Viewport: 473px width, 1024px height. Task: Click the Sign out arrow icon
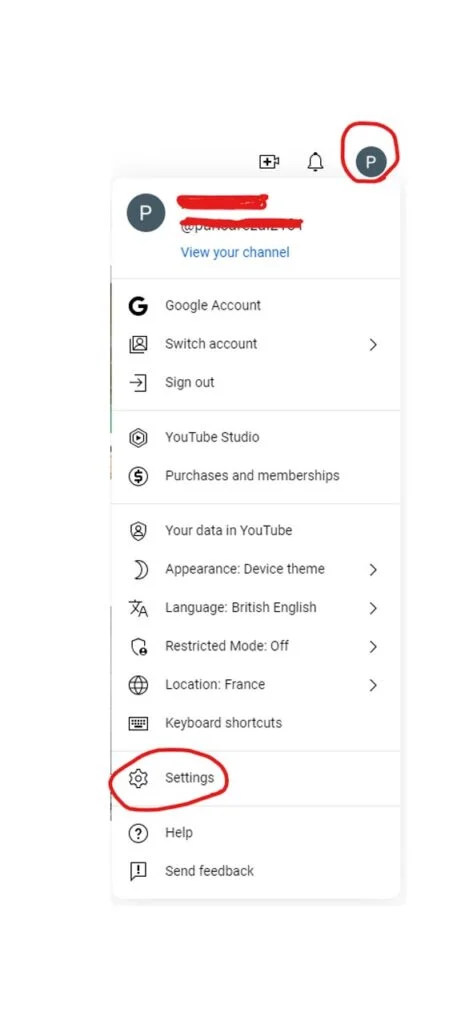pyautogui.click(x=138, y=383)
